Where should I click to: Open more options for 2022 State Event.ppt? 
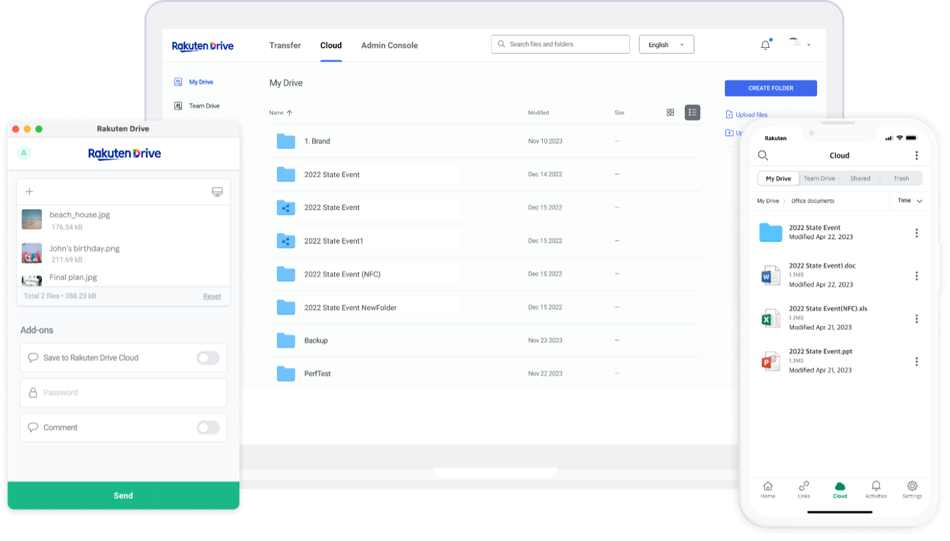(x=916, y=362)
